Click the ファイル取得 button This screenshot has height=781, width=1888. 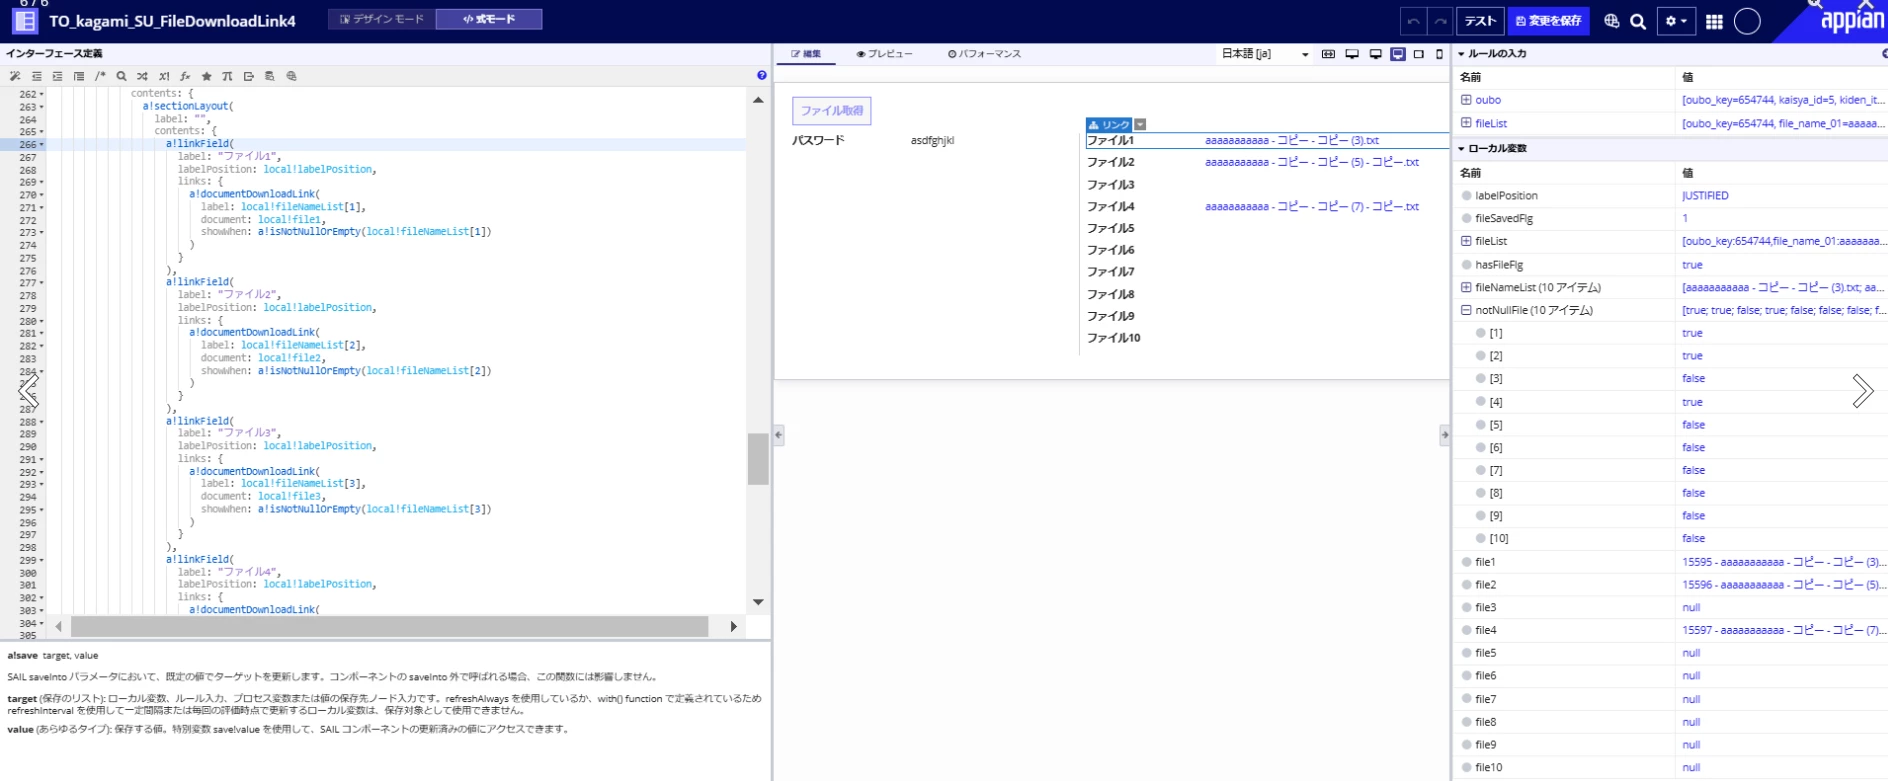832,111
